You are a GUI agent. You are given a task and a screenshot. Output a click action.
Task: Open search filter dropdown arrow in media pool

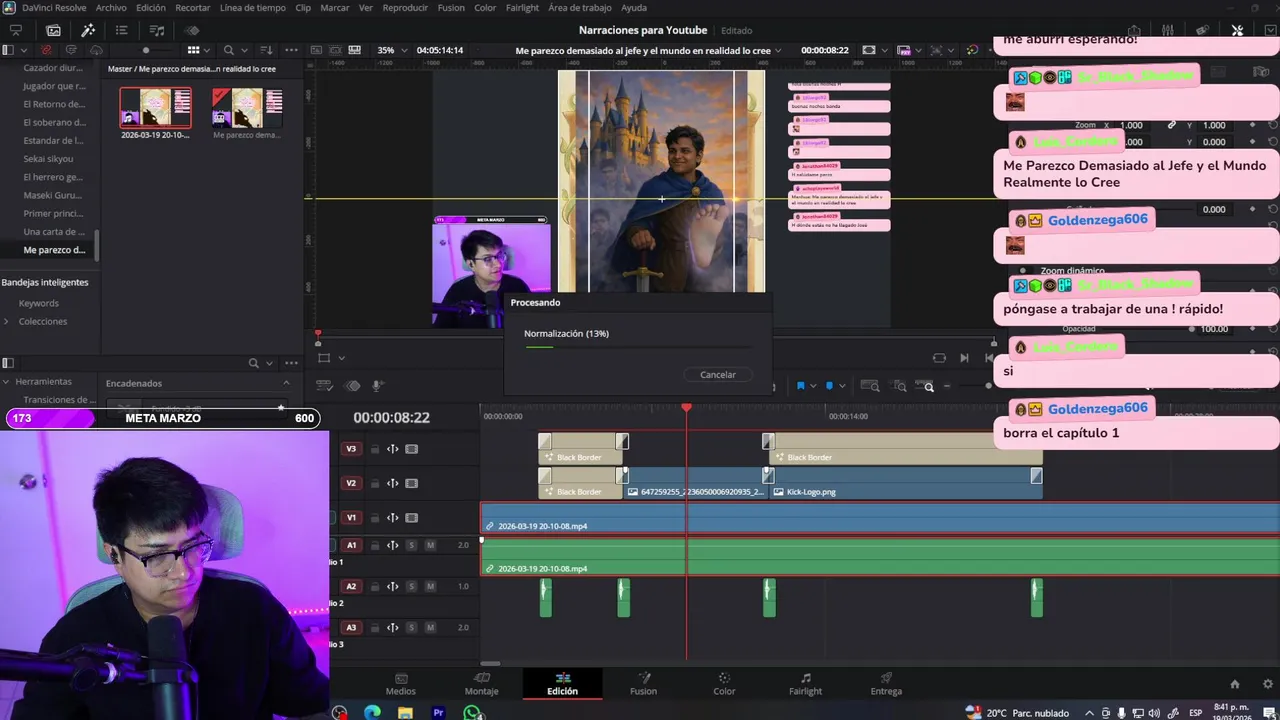(245, 50)
